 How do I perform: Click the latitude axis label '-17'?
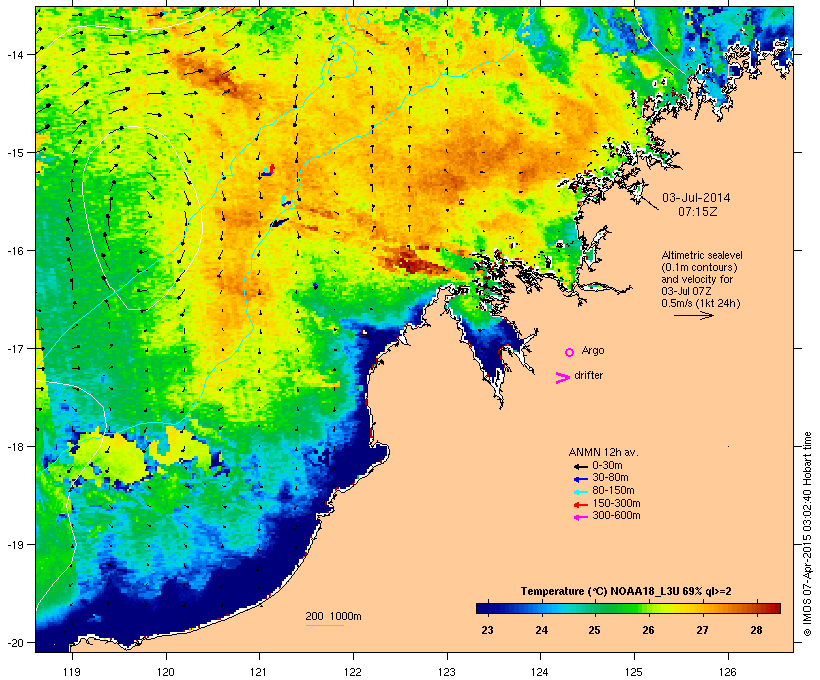tap(15, 348)
